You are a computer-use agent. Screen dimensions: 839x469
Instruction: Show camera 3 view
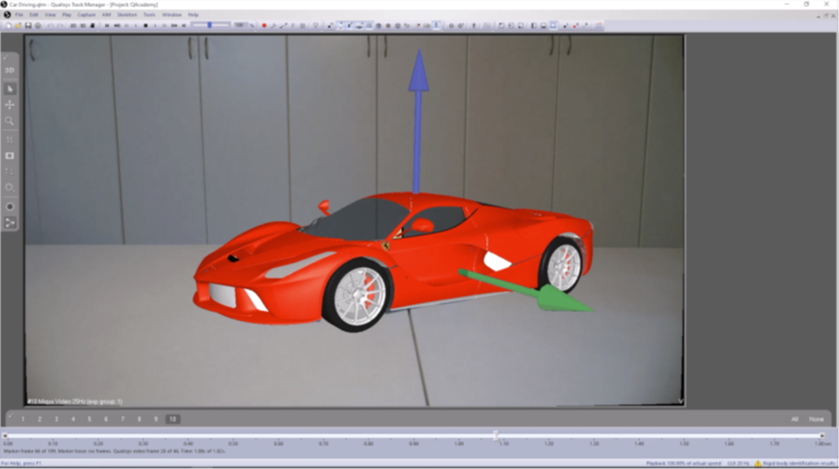[x=56, y=419]
